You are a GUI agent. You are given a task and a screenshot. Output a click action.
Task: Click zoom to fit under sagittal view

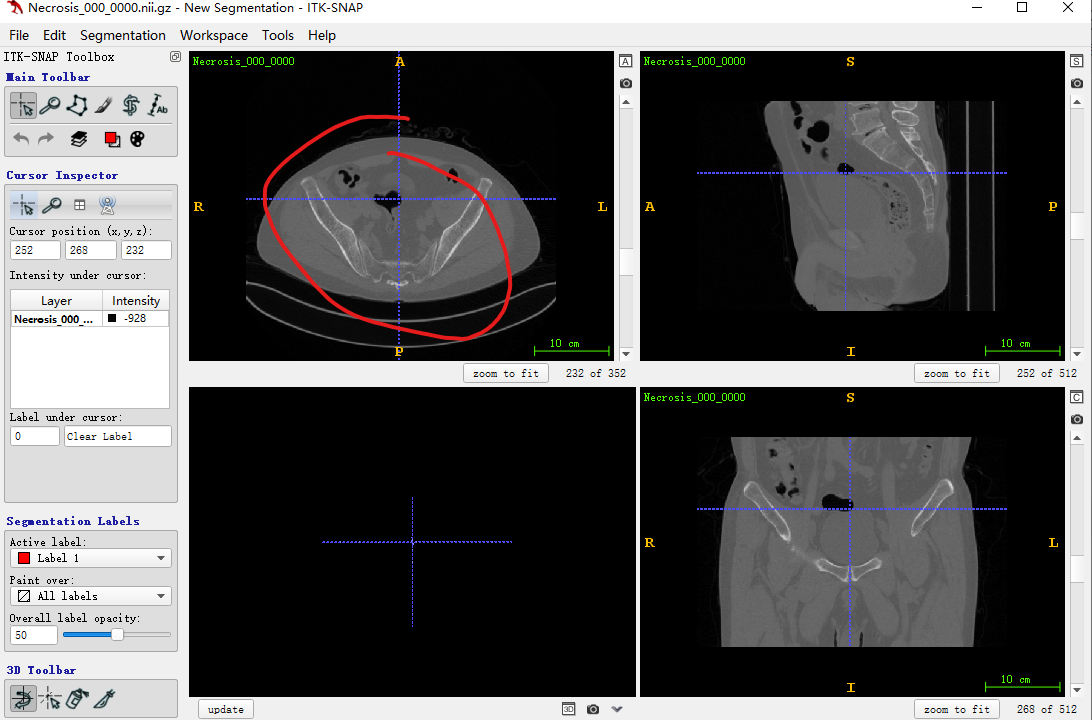coord(957,373)
